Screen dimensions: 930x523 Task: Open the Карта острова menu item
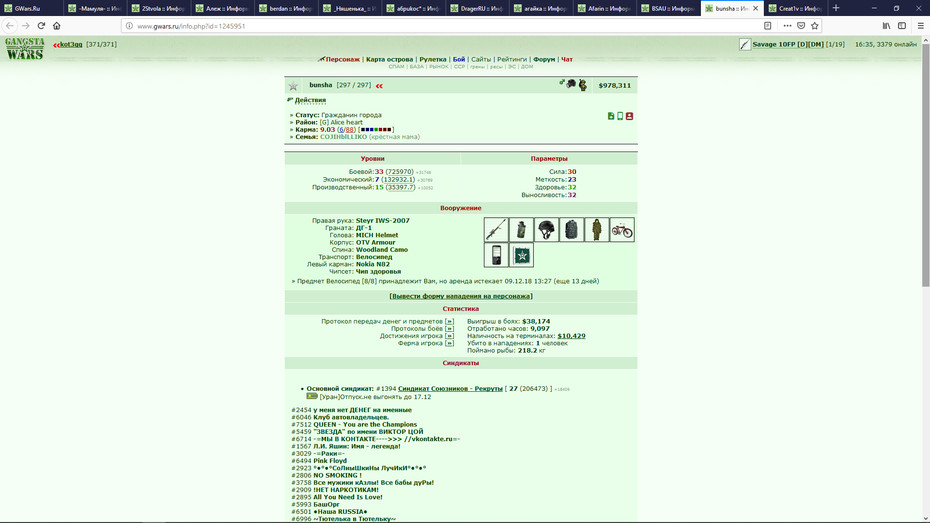coord(389,59)
